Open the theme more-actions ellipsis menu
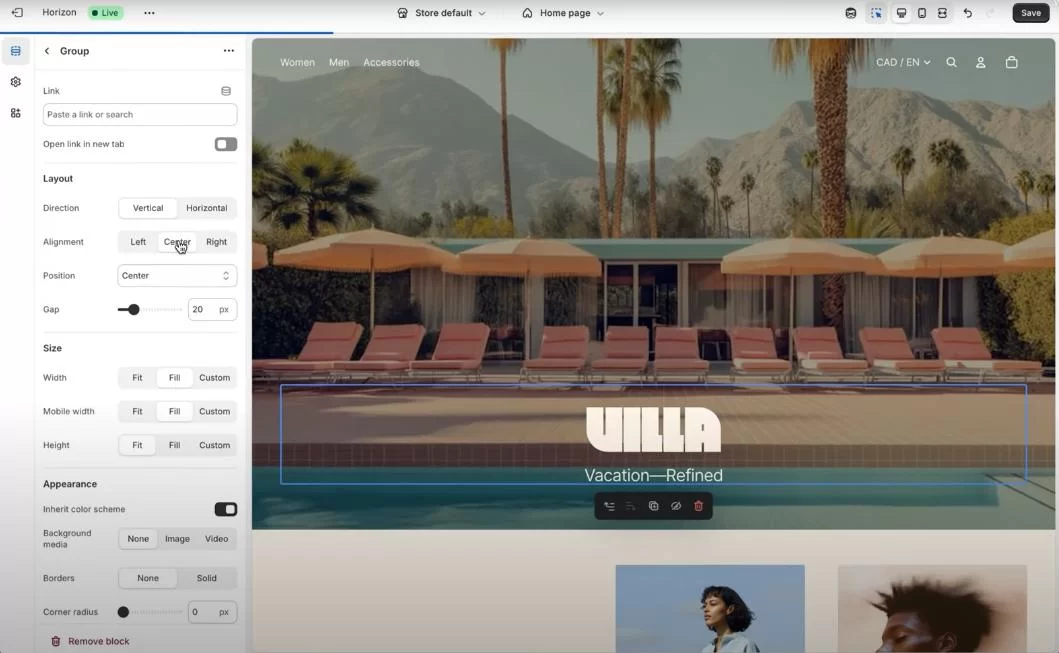The image size is (1059, 653). [149, 13]
